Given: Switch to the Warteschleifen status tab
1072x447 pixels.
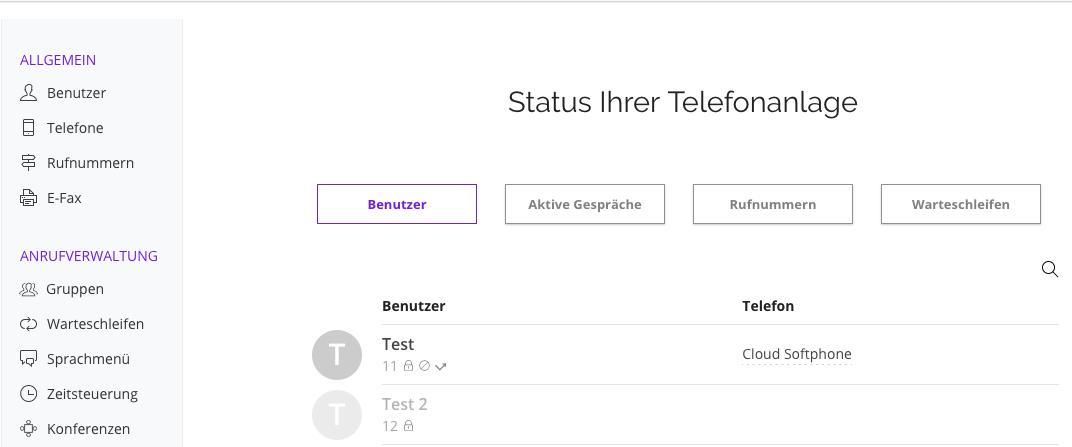Looking at the screenshot, I should (961, 204).
